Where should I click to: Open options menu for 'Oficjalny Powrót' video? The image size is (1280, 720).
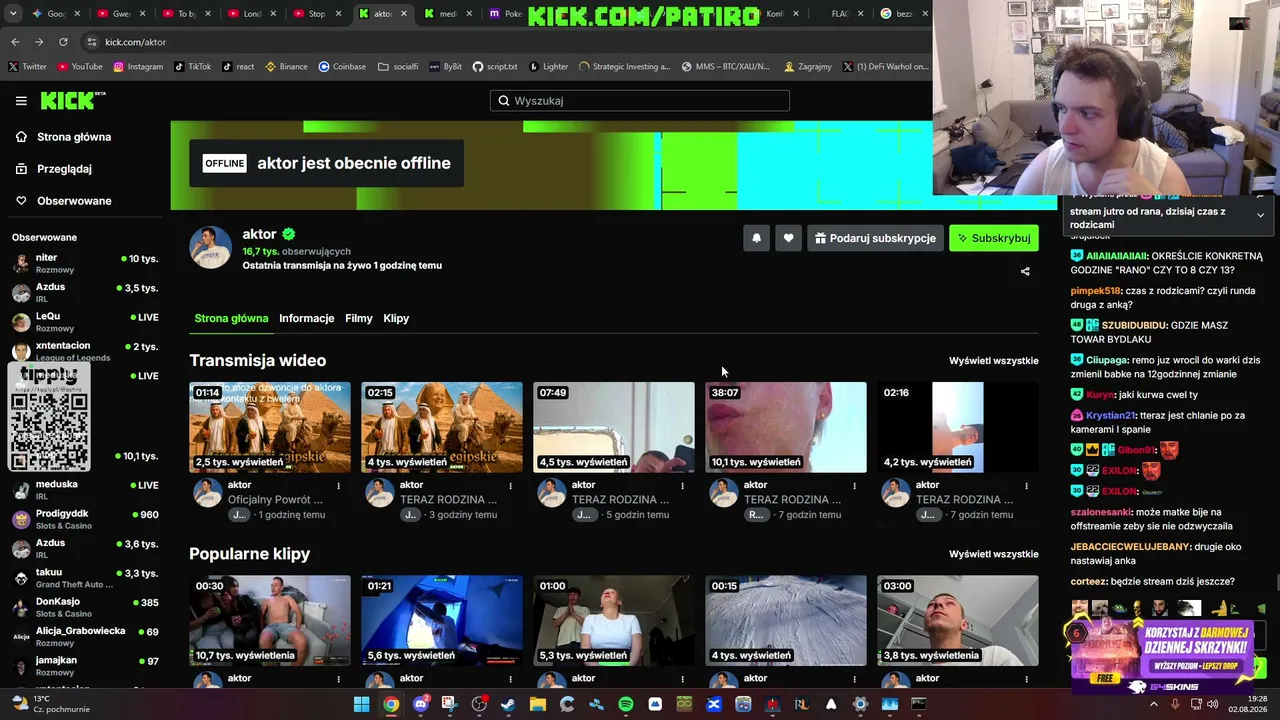coord(338,486)
